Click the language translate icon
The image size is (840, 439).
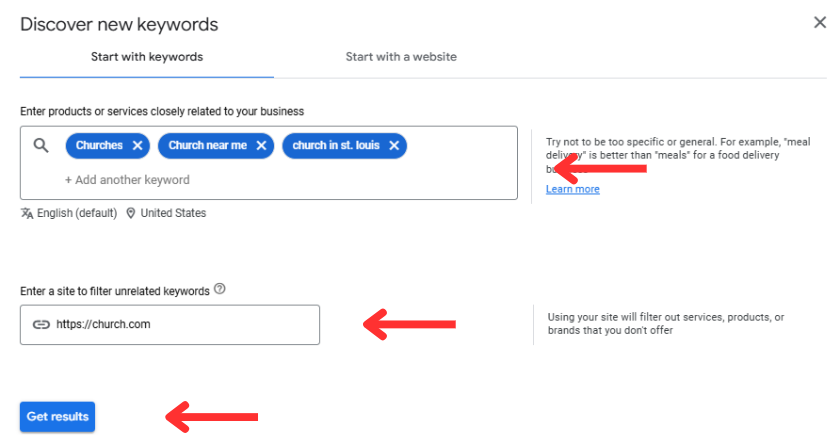[x=27, y=213]
